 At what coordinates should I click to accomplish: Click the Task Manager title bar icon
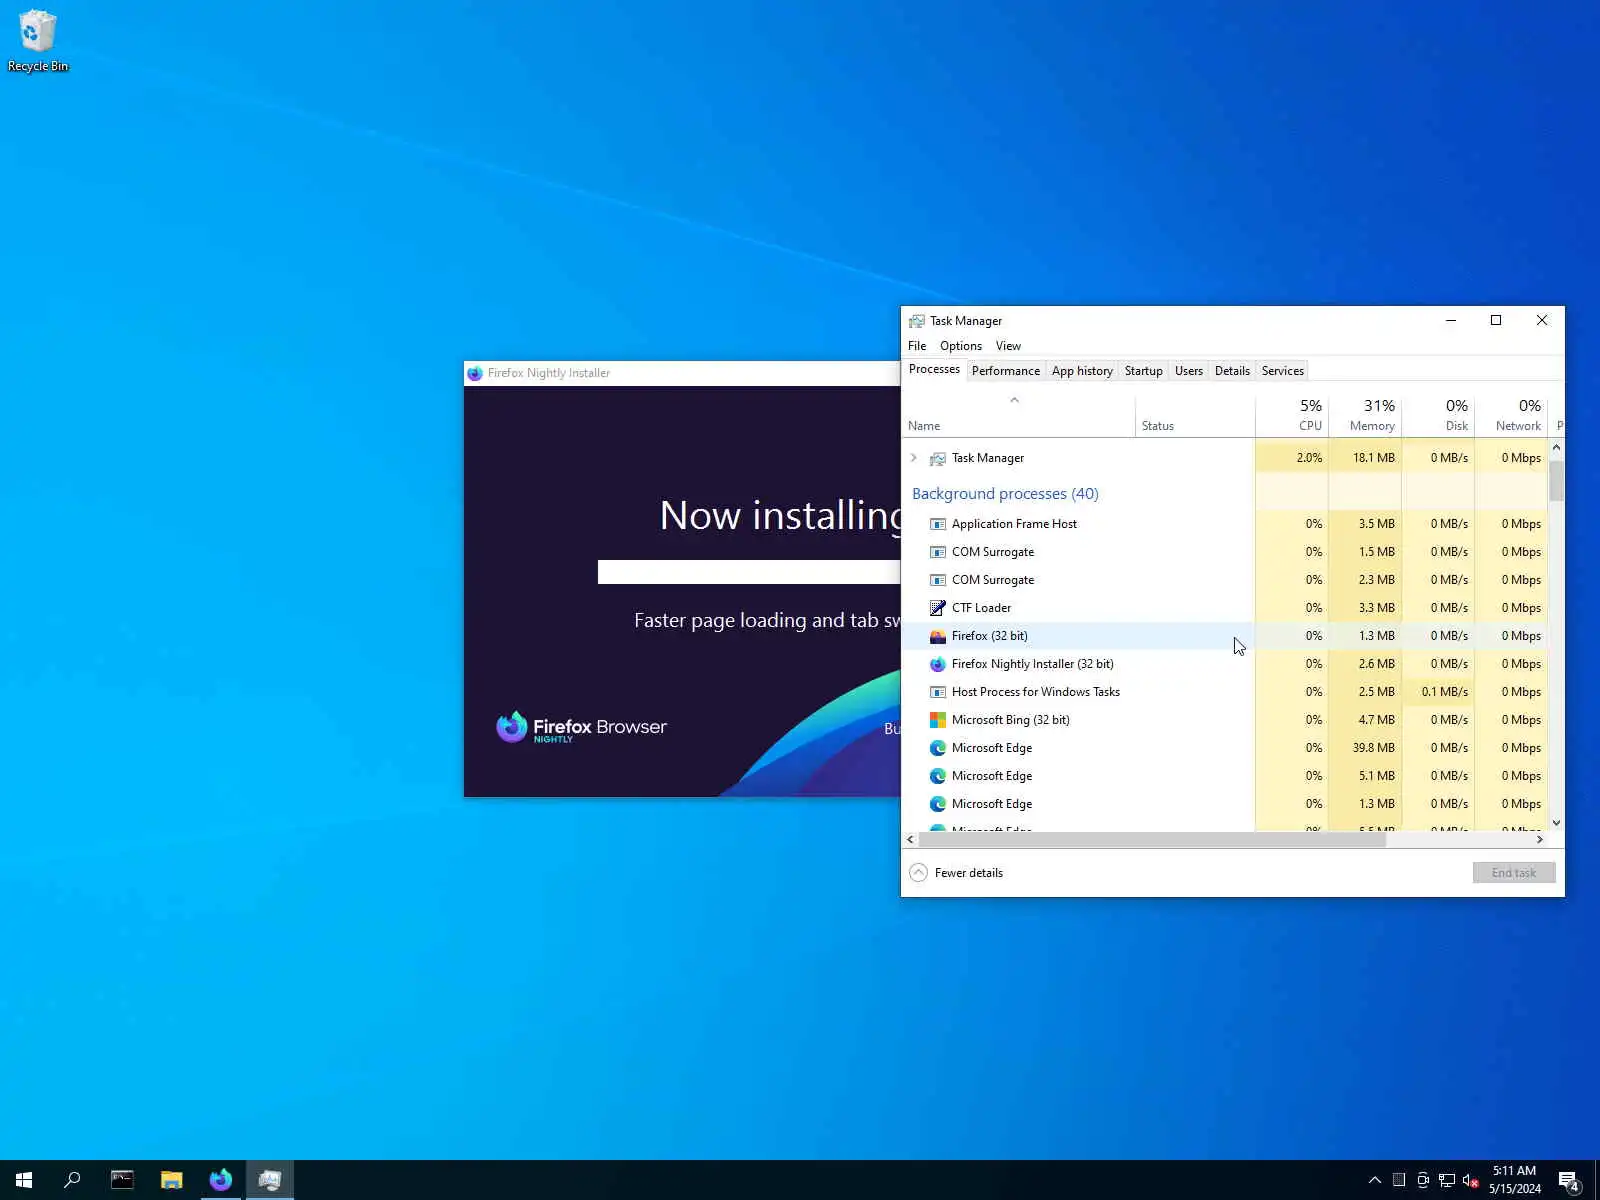(916, 321)
